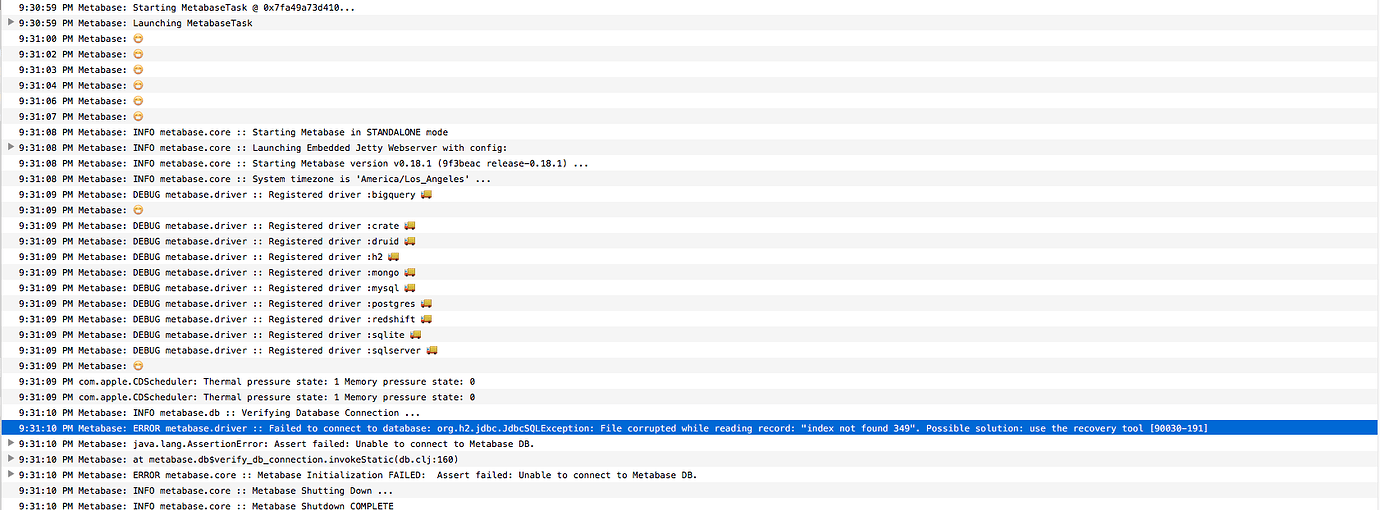Click the face emoji in 9:31:06 row

click(x=138, y=101)
